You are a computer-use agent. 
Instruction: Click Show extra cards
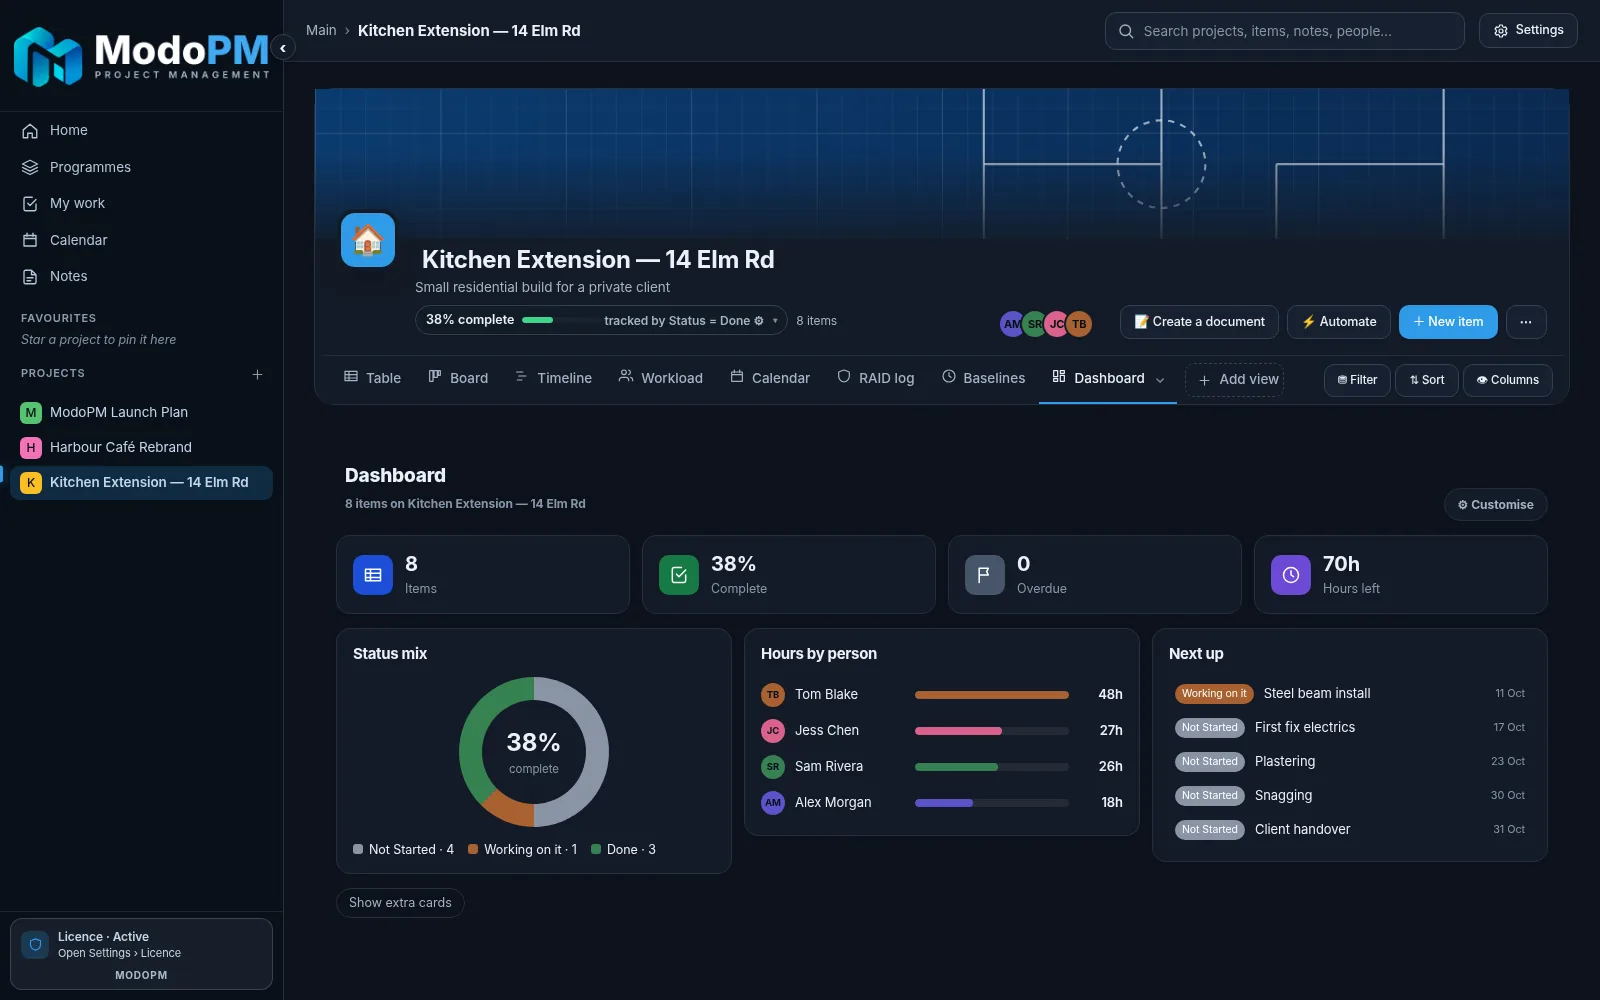pos(400,902)
